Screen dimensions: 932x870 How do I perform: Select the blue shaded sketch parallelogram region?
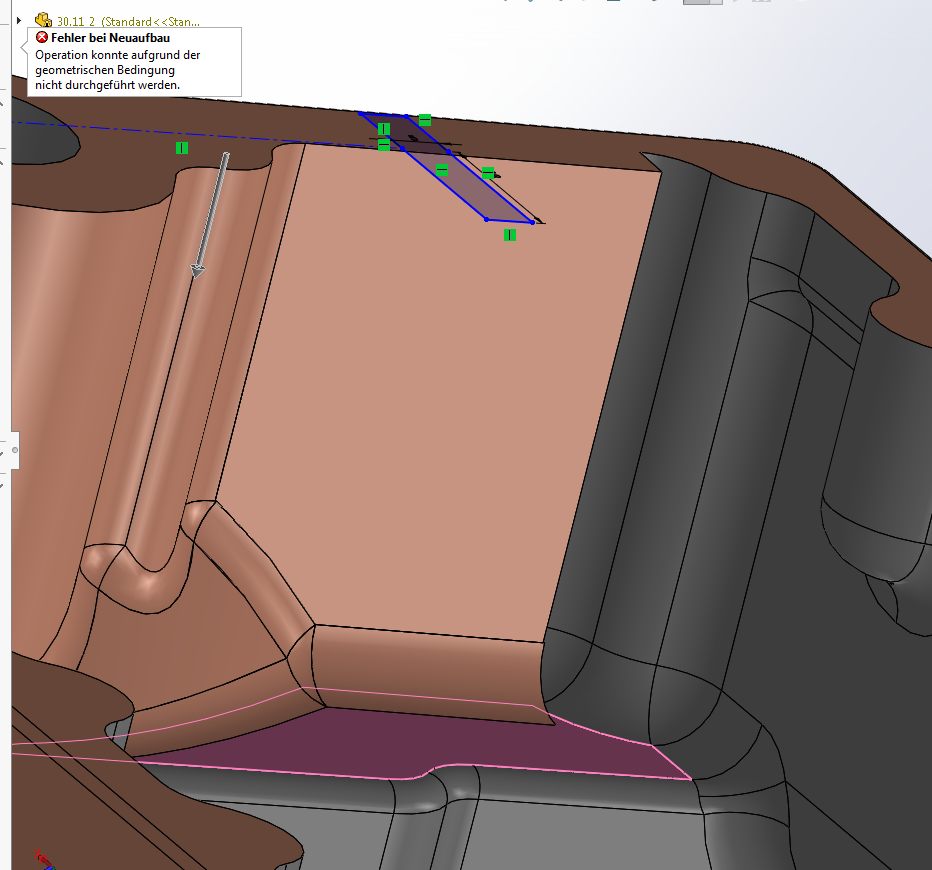[446, 166]
